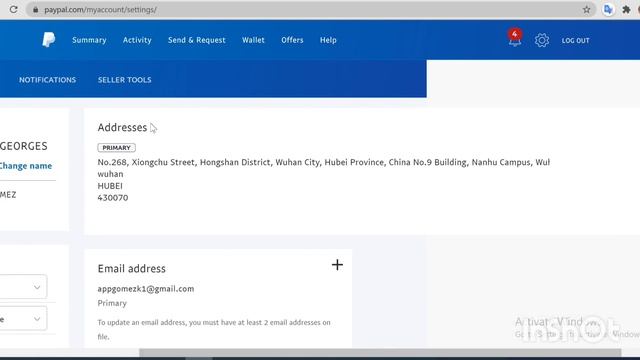Click the postal code 430070
This screenshot has height=360, width=640.
pos(113,198)
